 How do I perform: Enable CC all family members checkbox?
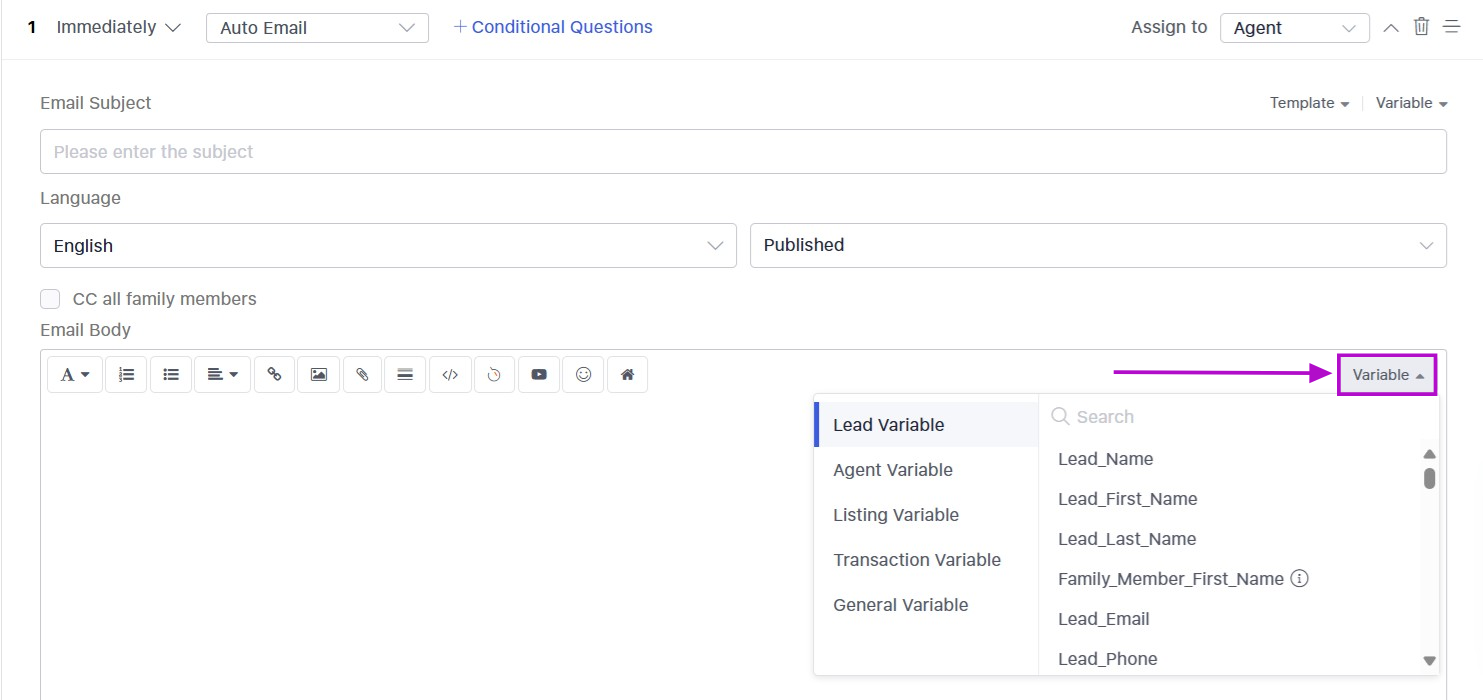tap(50, 299)
